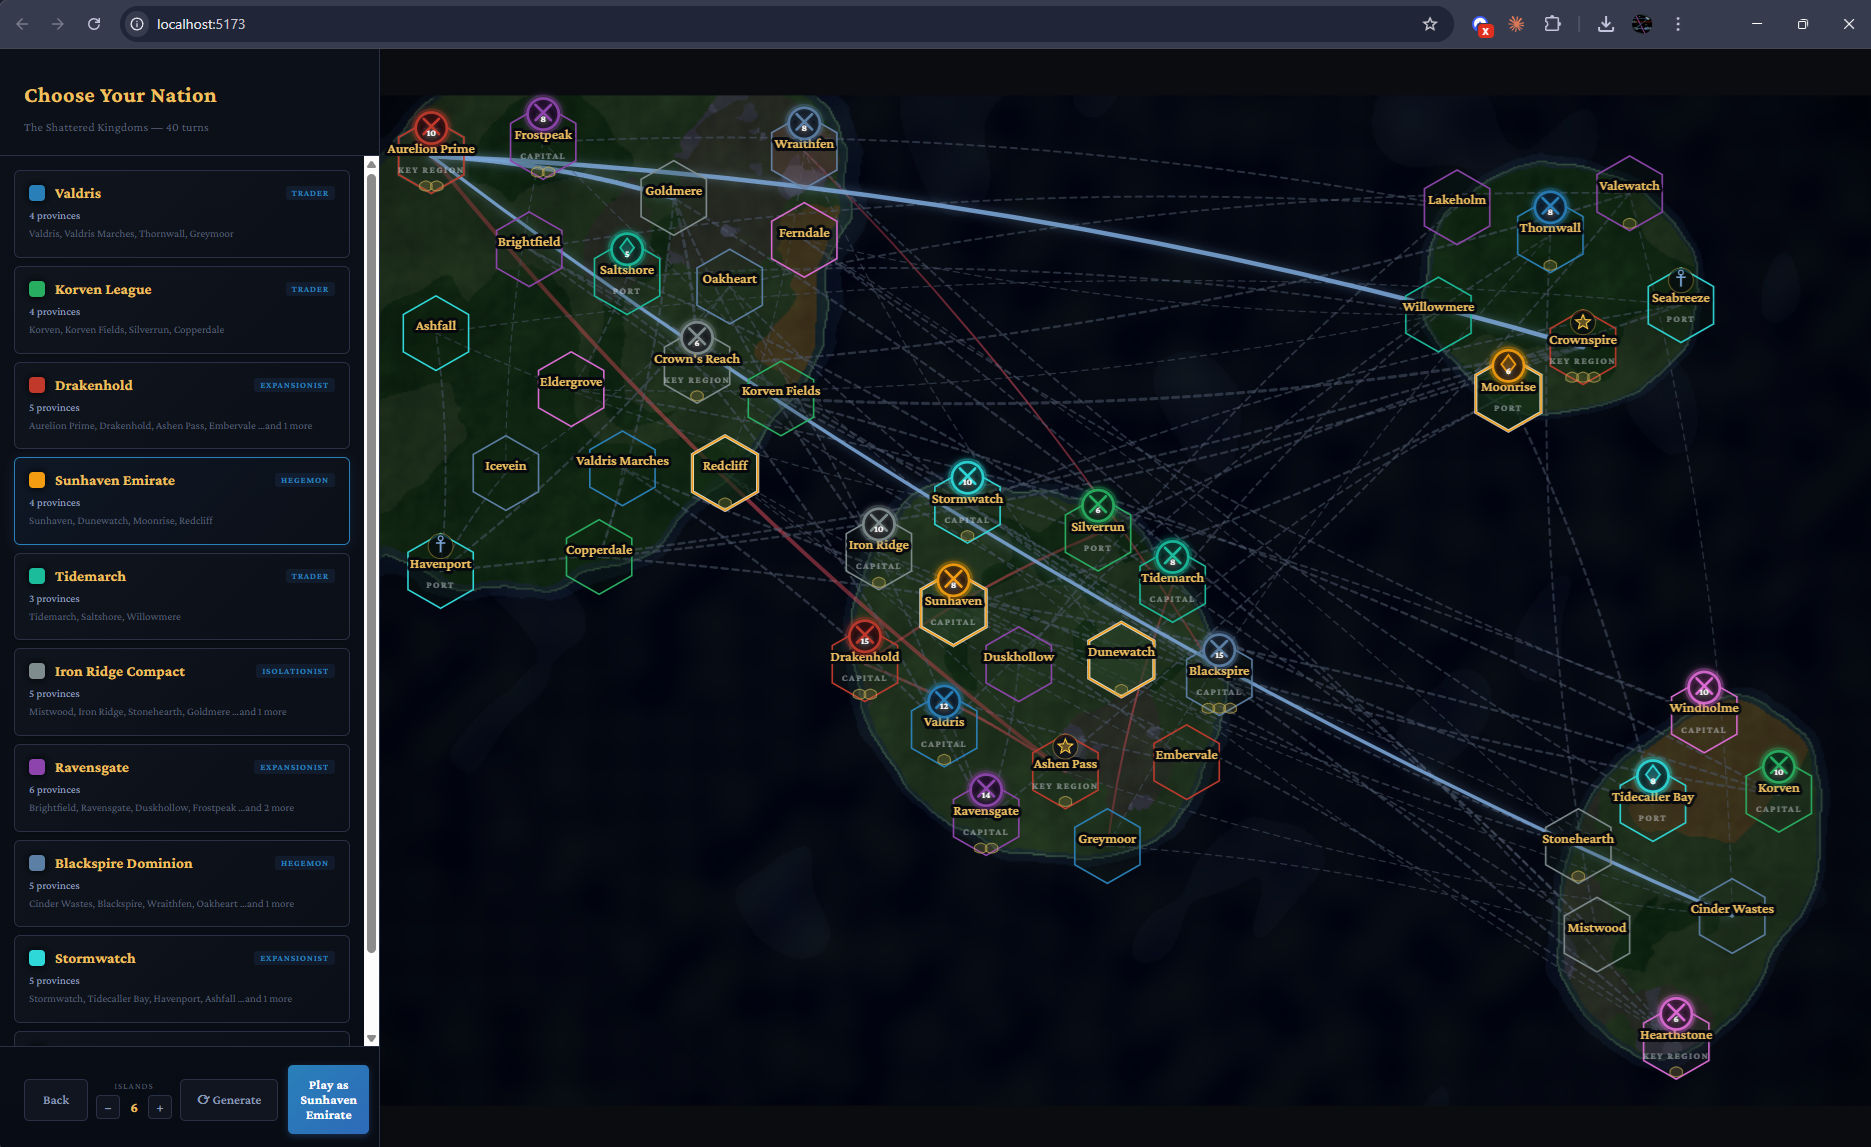The width and height of the screenshot is (1871, 1147).
Task: Increase islands count with plus
Action: [160, 1107]
